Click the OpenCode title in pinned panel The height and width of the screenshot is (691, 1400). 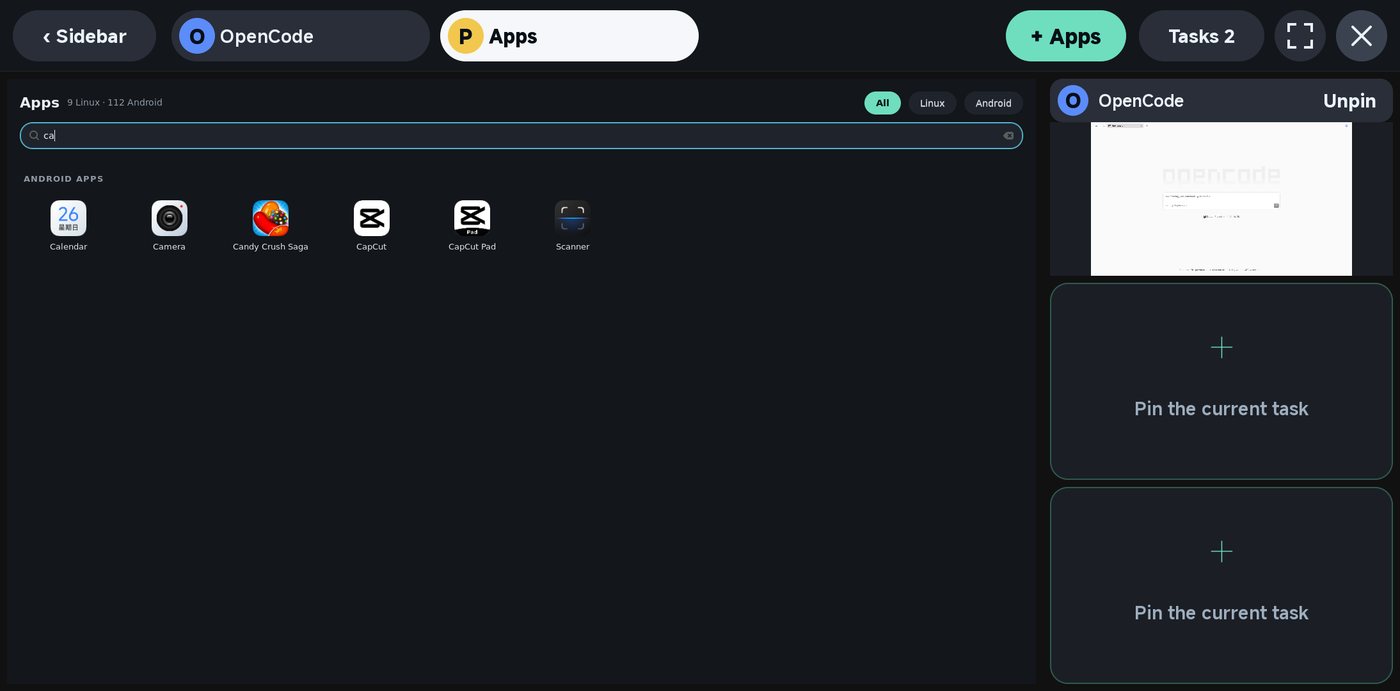coord(1141,101)
